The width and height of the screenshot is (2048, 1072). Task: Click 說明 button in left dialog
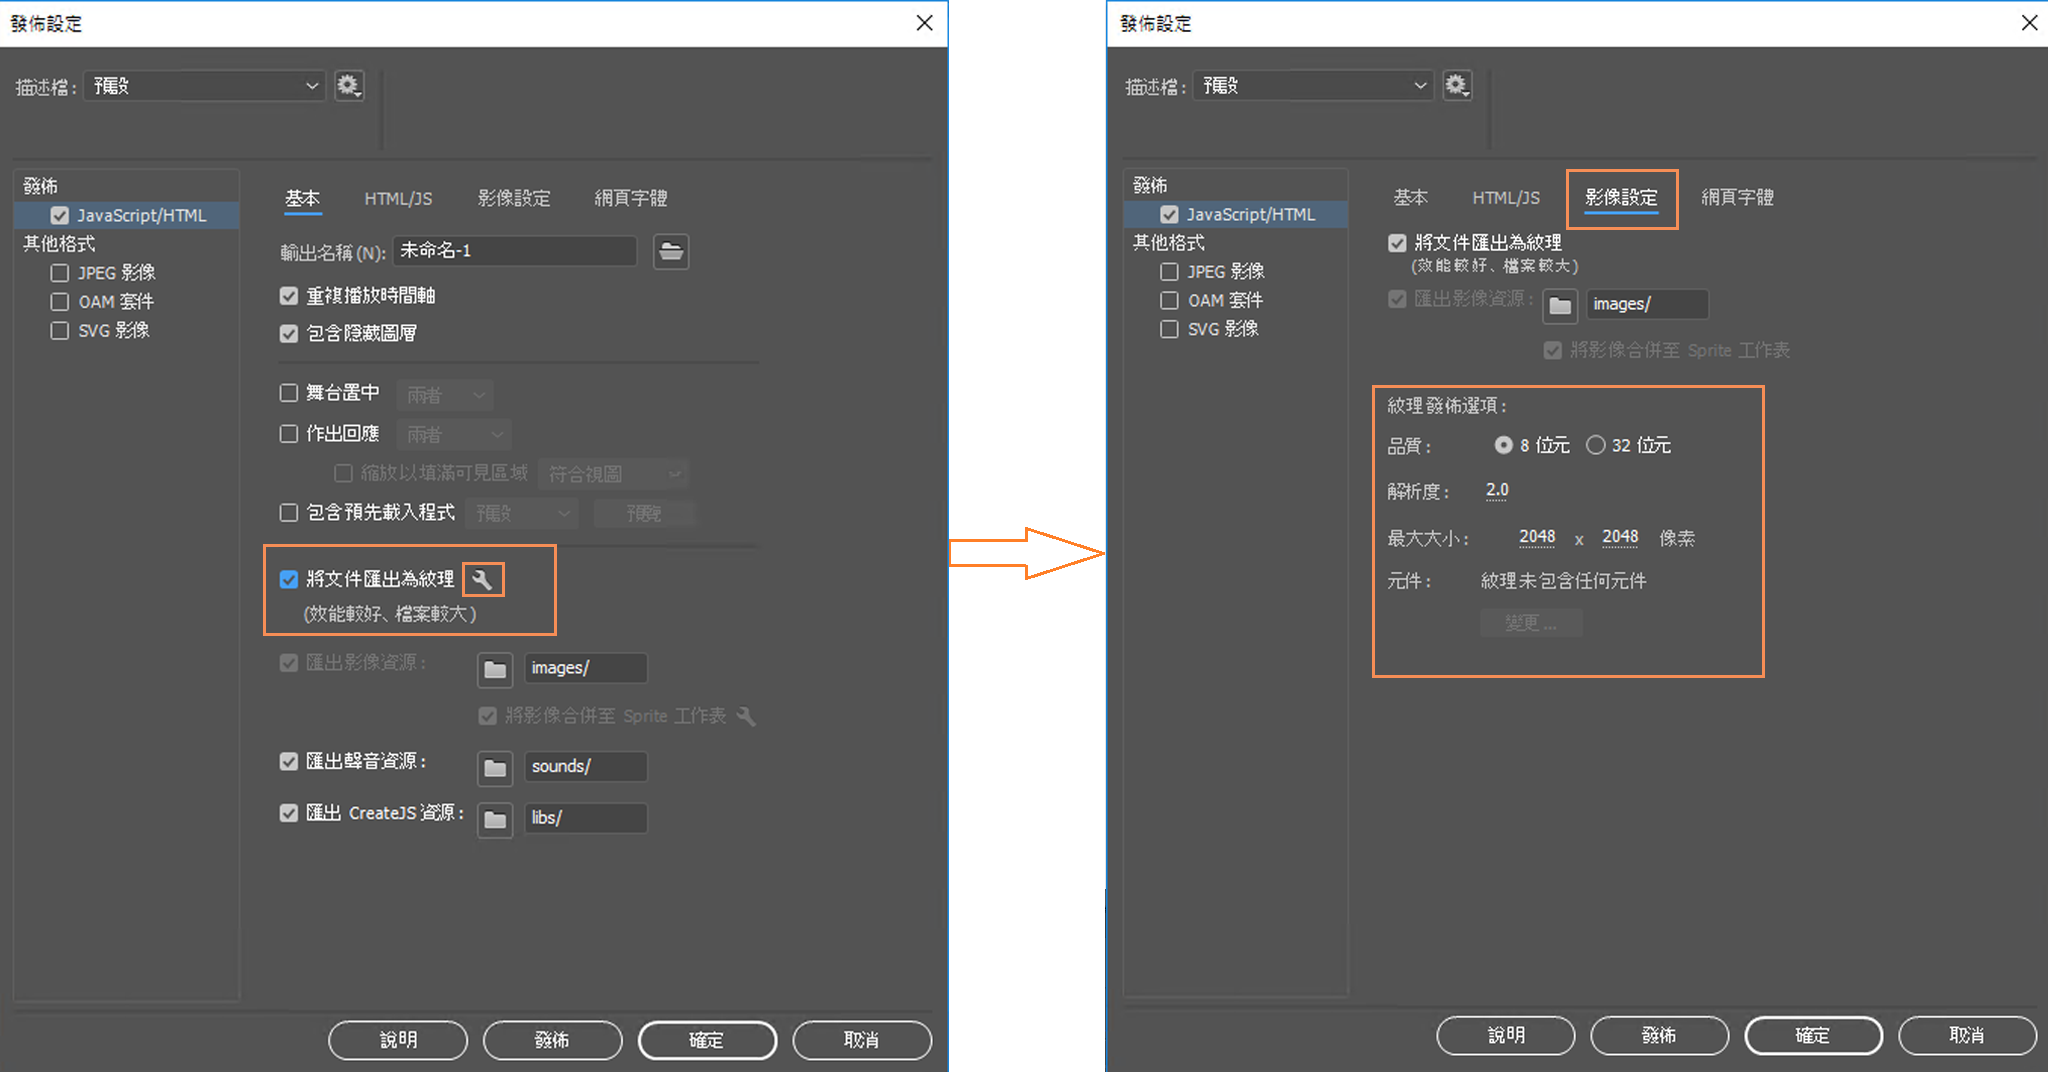click(398, 1040)
